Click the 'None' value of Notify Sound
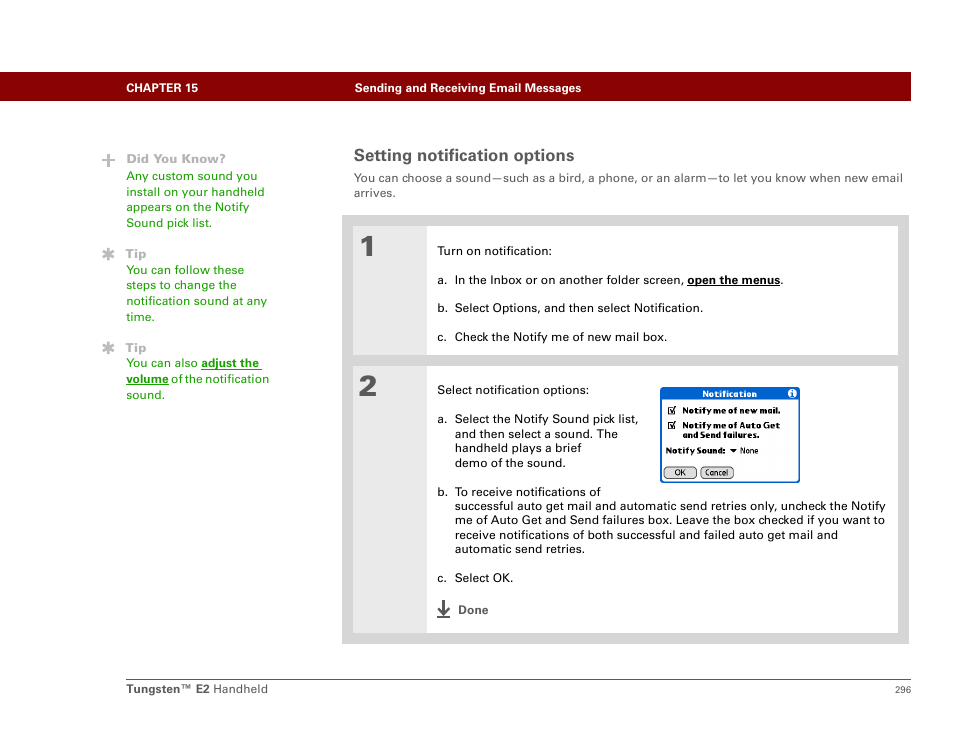Image resolution: width=954 pixels, height=738 pixels. tap(749, 451)
